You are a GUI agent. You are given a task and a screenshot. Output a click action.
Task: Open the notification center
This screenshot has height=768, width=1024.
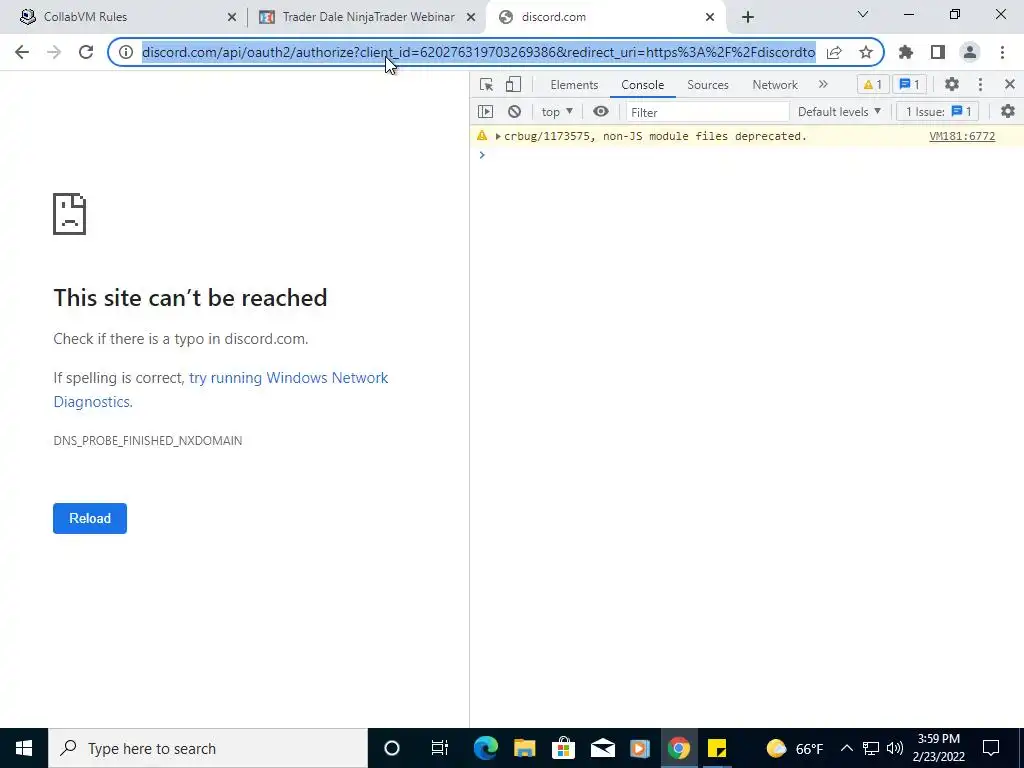point(991,748)
